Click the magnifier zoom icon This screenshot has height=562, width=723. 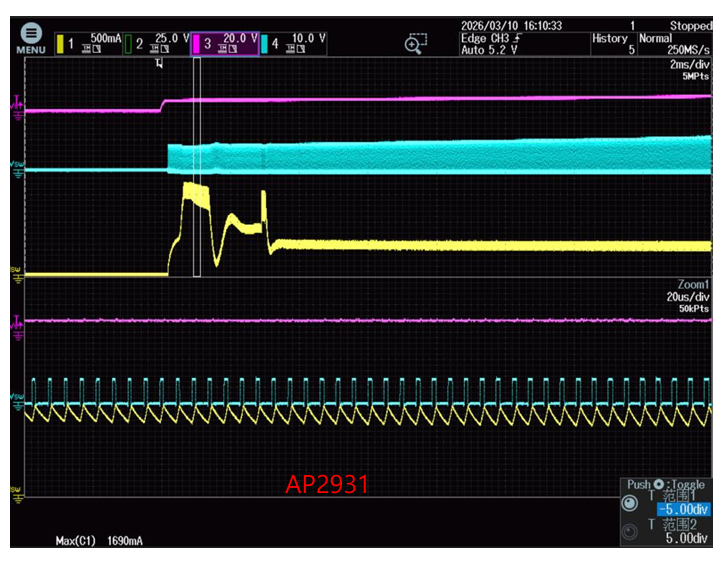click(x=416, y=43)
